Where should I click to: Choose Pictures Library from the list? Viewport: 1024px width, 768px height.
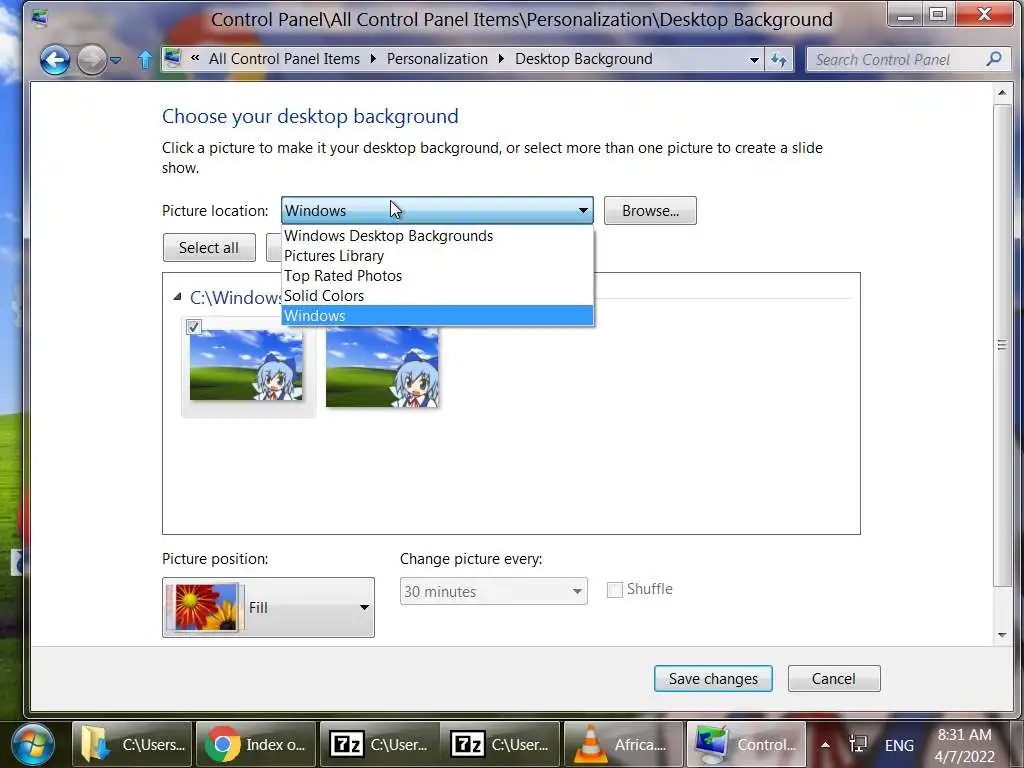pyautogui.click(x=438, y=256)
